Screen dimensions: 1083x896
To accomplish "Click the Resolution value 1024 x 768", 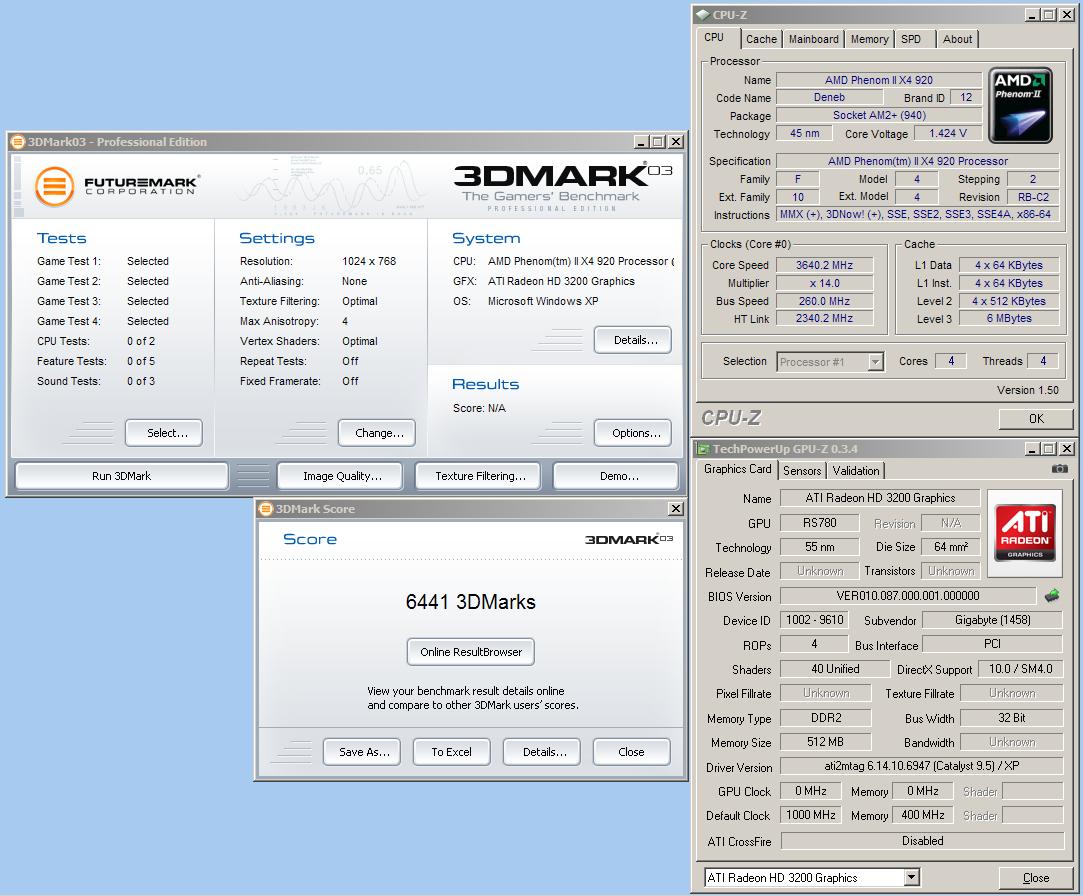I will (369, 261).
